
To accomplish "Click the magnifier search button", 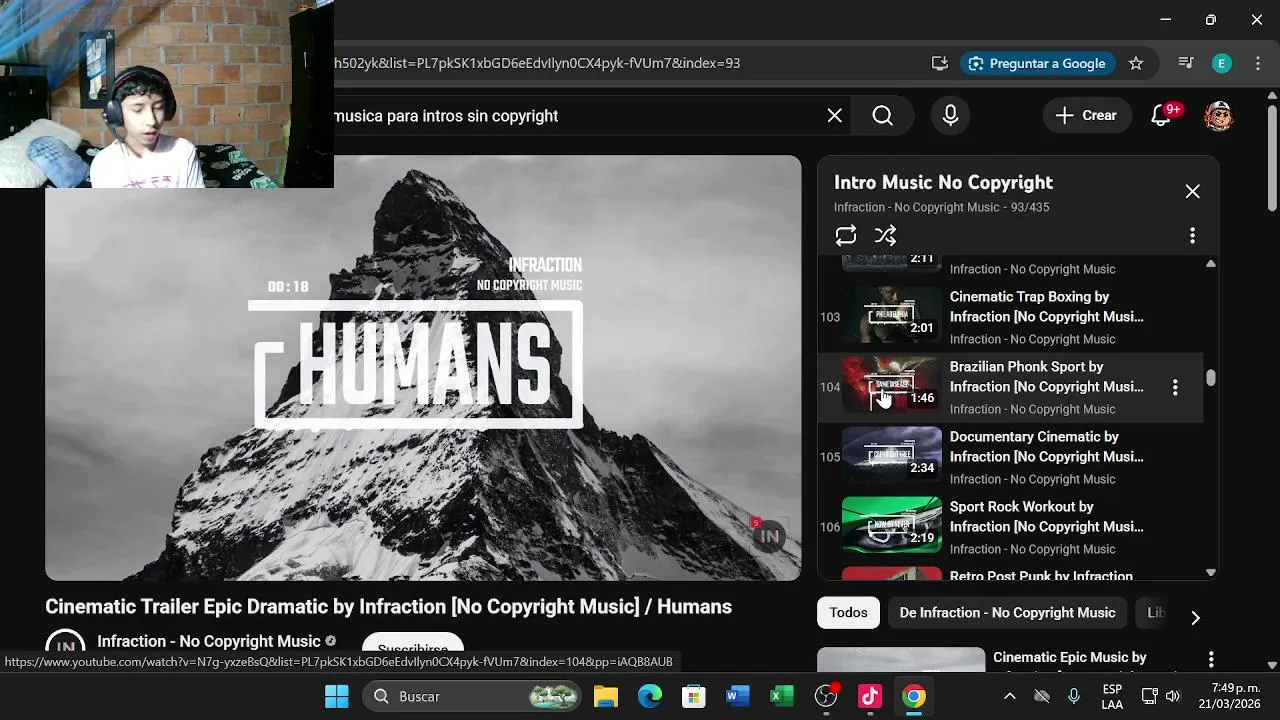I will pos(882,116).
